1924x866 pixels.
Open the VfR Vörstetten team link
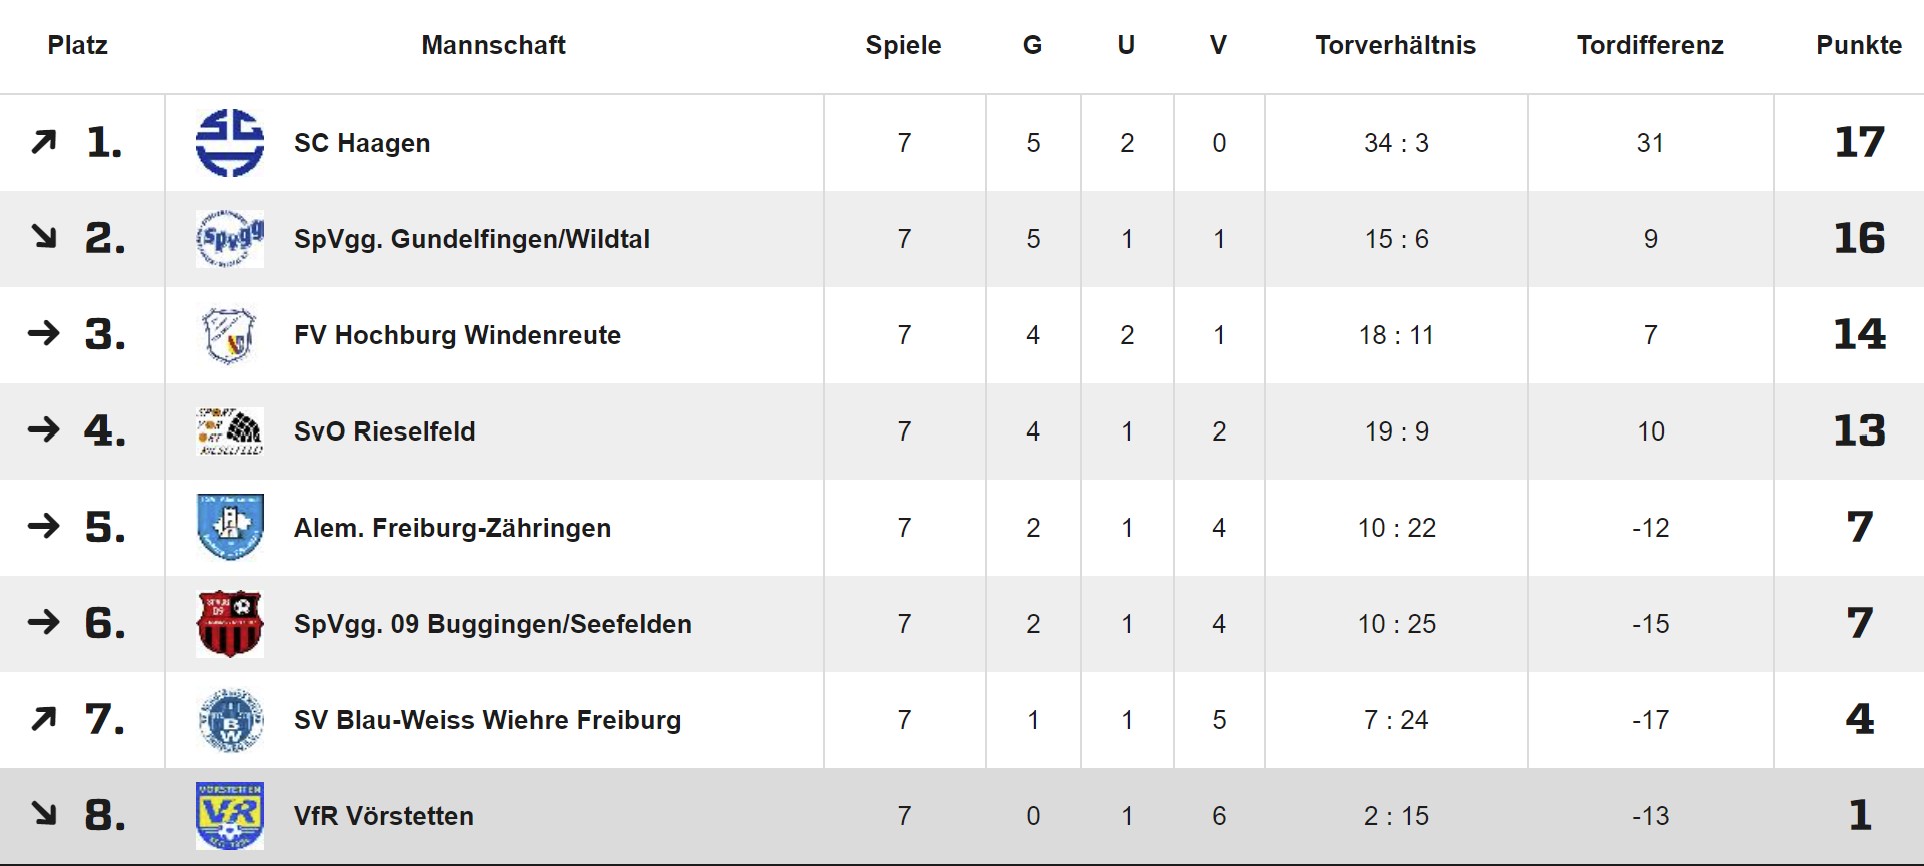coord(384,816)
